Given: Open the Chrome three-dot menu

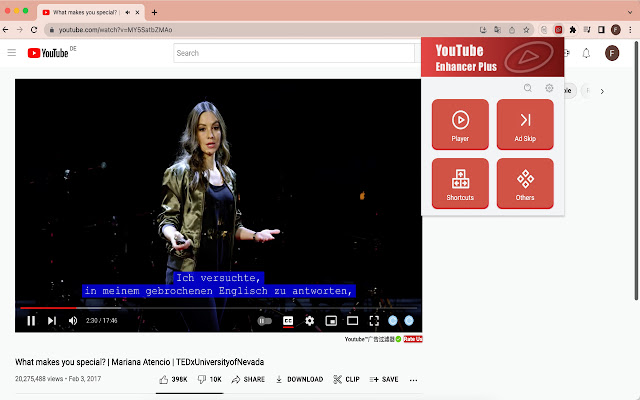Looking at the screenshot, I should coord(630,30).
